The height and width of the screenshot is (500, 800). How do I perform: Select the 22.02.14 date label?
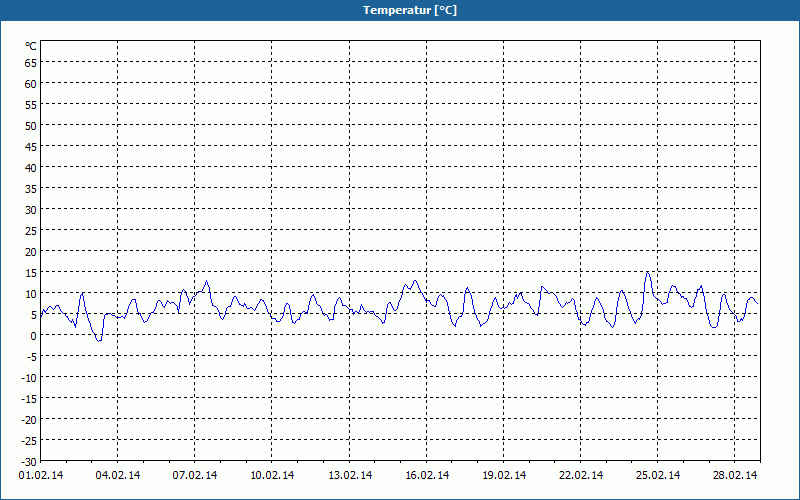[581, 476]
